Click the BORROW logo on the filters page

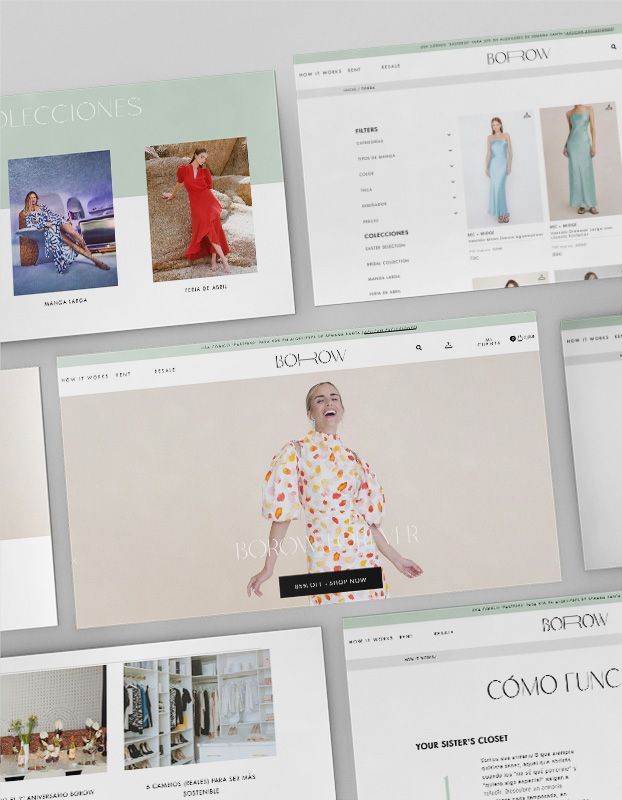(518, 56)
